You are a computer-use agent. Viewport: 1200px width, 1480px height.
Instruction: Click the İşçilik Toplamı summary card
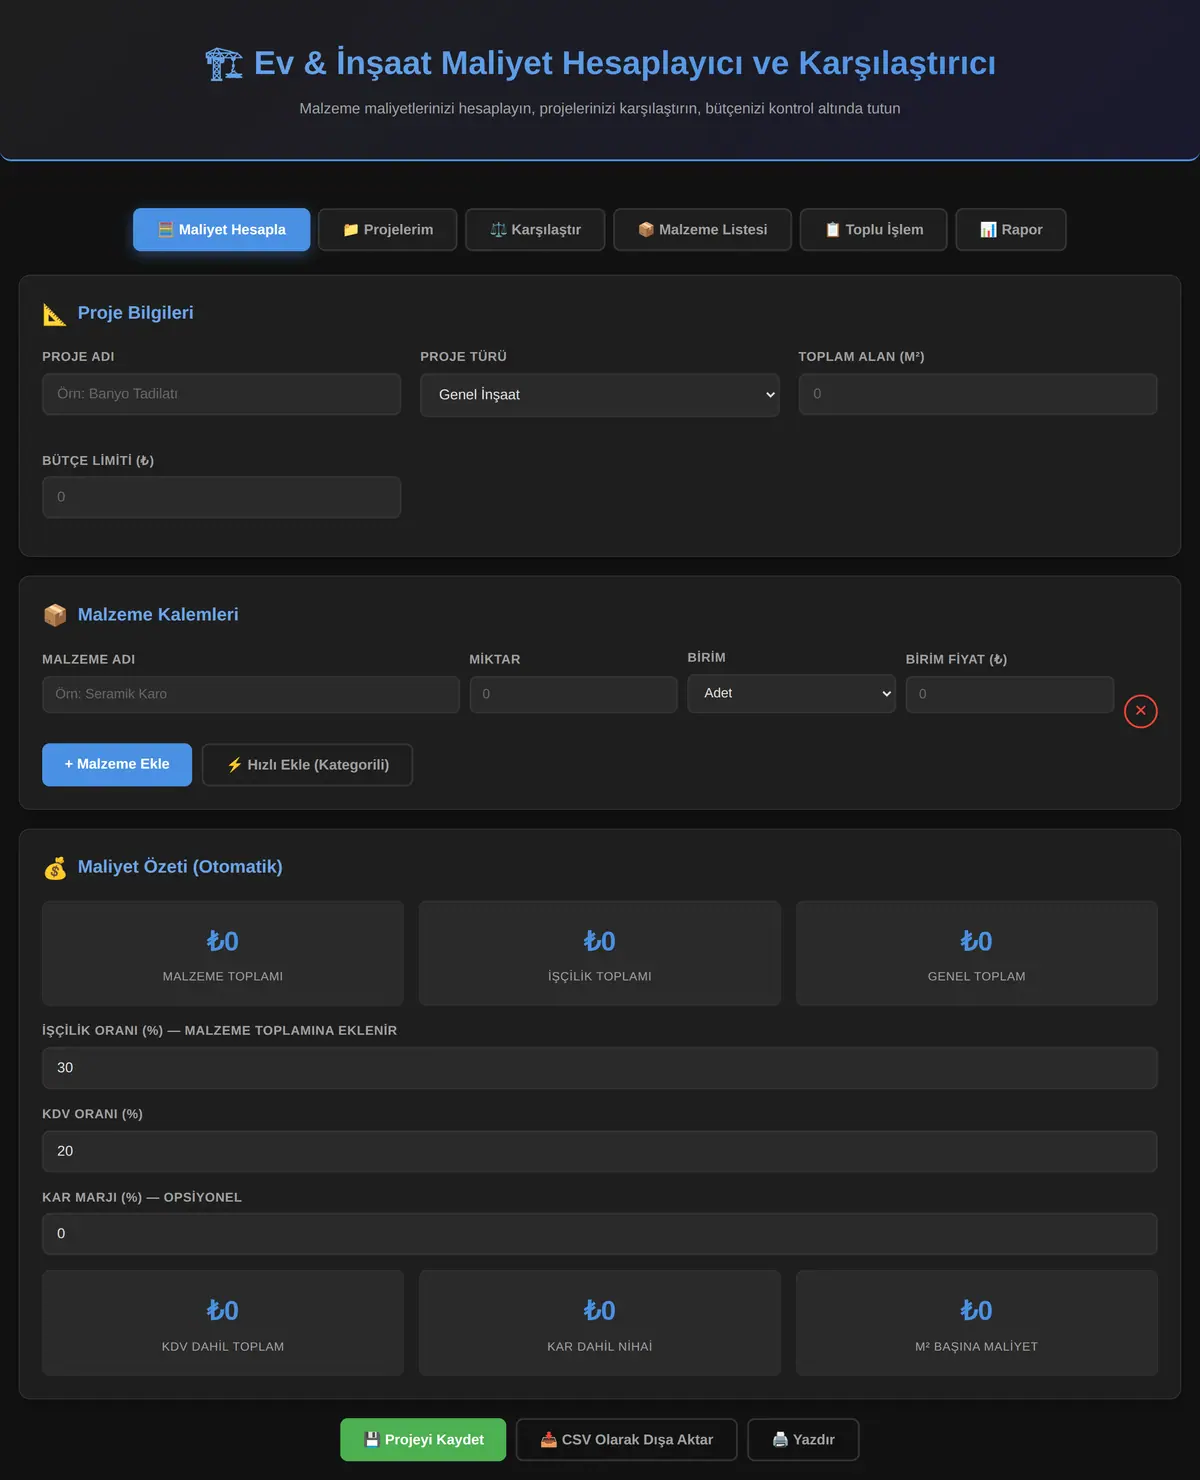point(600,954)
